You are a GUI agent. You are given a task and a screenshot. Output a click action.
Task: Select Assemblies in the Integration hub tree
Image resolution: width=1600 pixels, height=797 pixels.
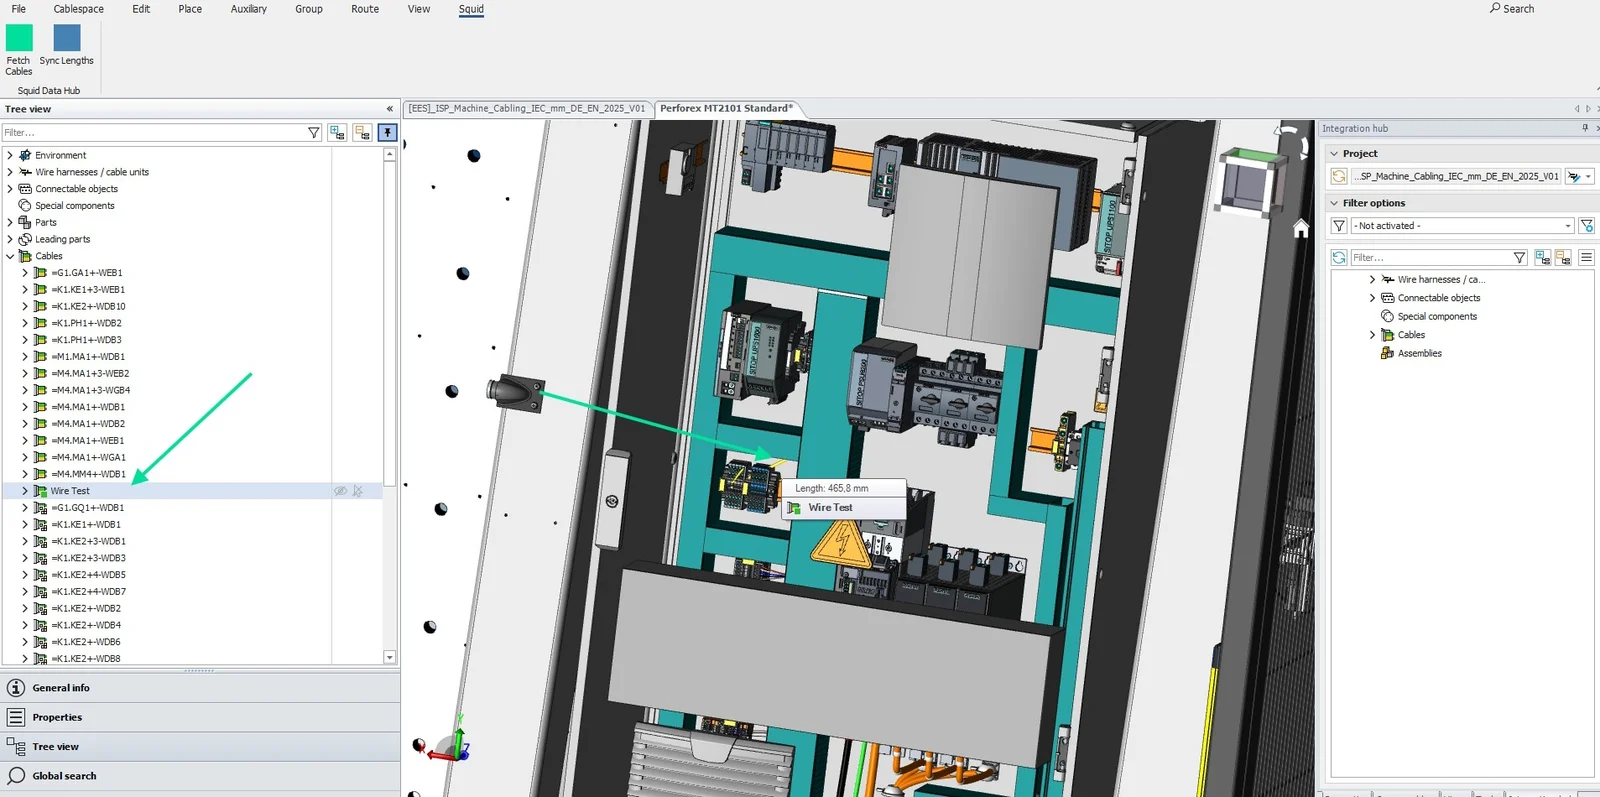pyautogui.click(x=1419, y=353)
